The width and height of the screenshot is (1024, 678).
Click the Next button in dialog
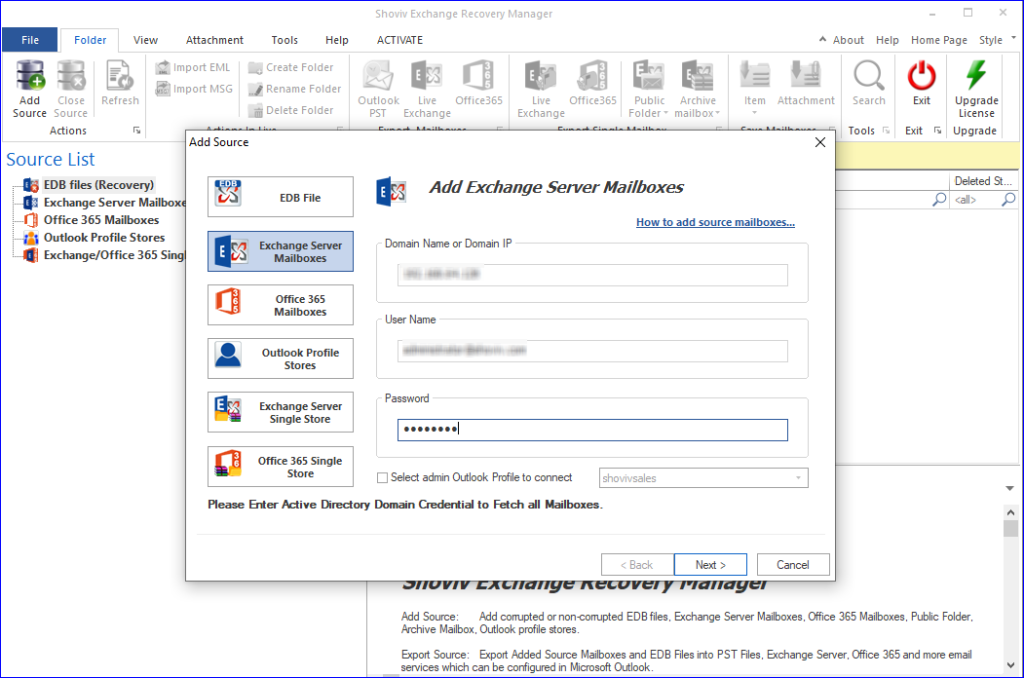tap(710, 565)
